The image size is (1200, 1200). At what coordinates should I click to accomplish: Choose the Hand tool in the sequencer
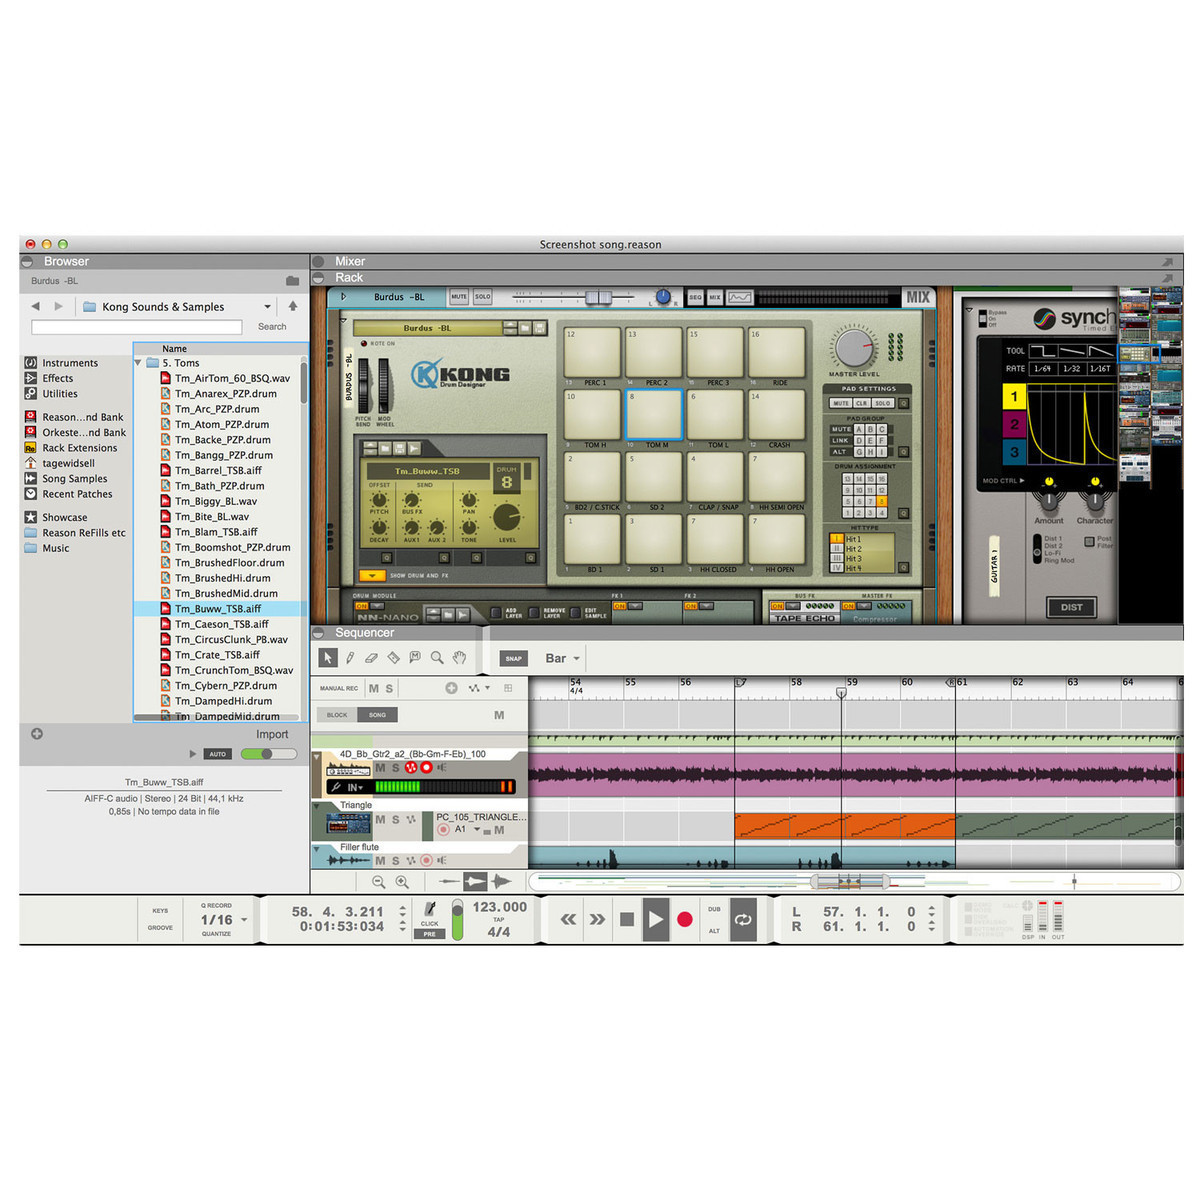tap(459, 658)
